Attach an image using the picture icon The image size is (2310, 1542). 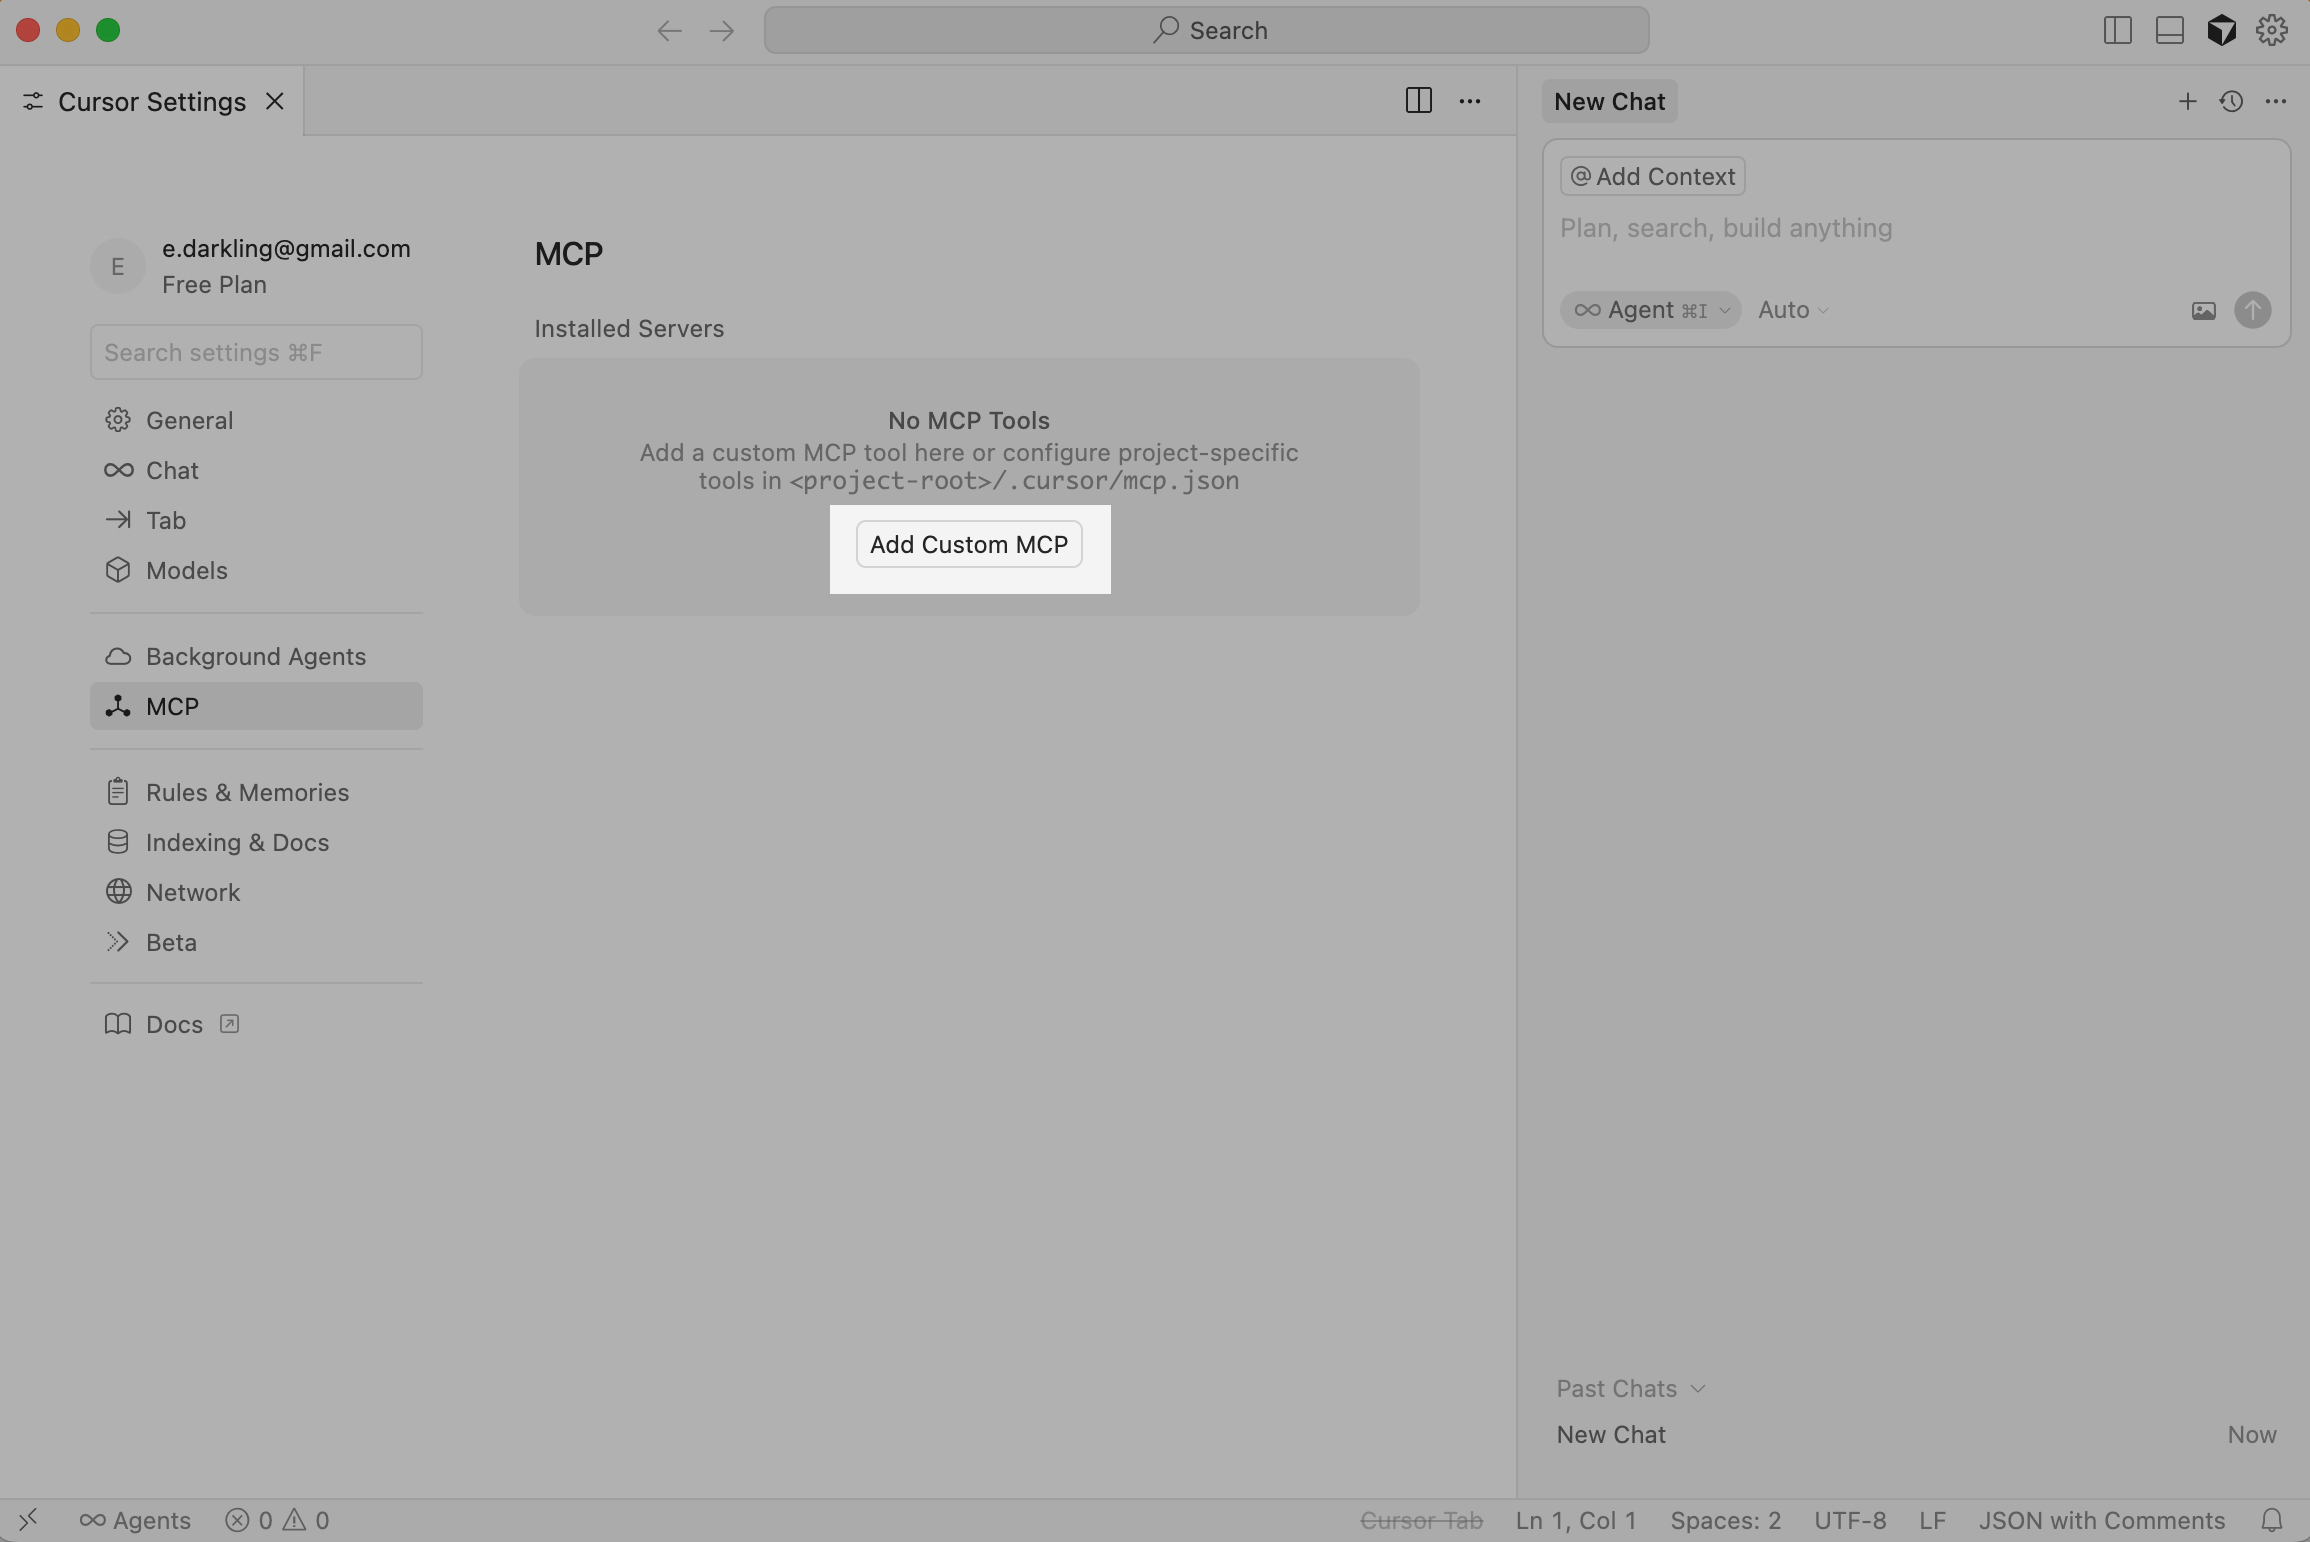click(x=2203, y=311)
